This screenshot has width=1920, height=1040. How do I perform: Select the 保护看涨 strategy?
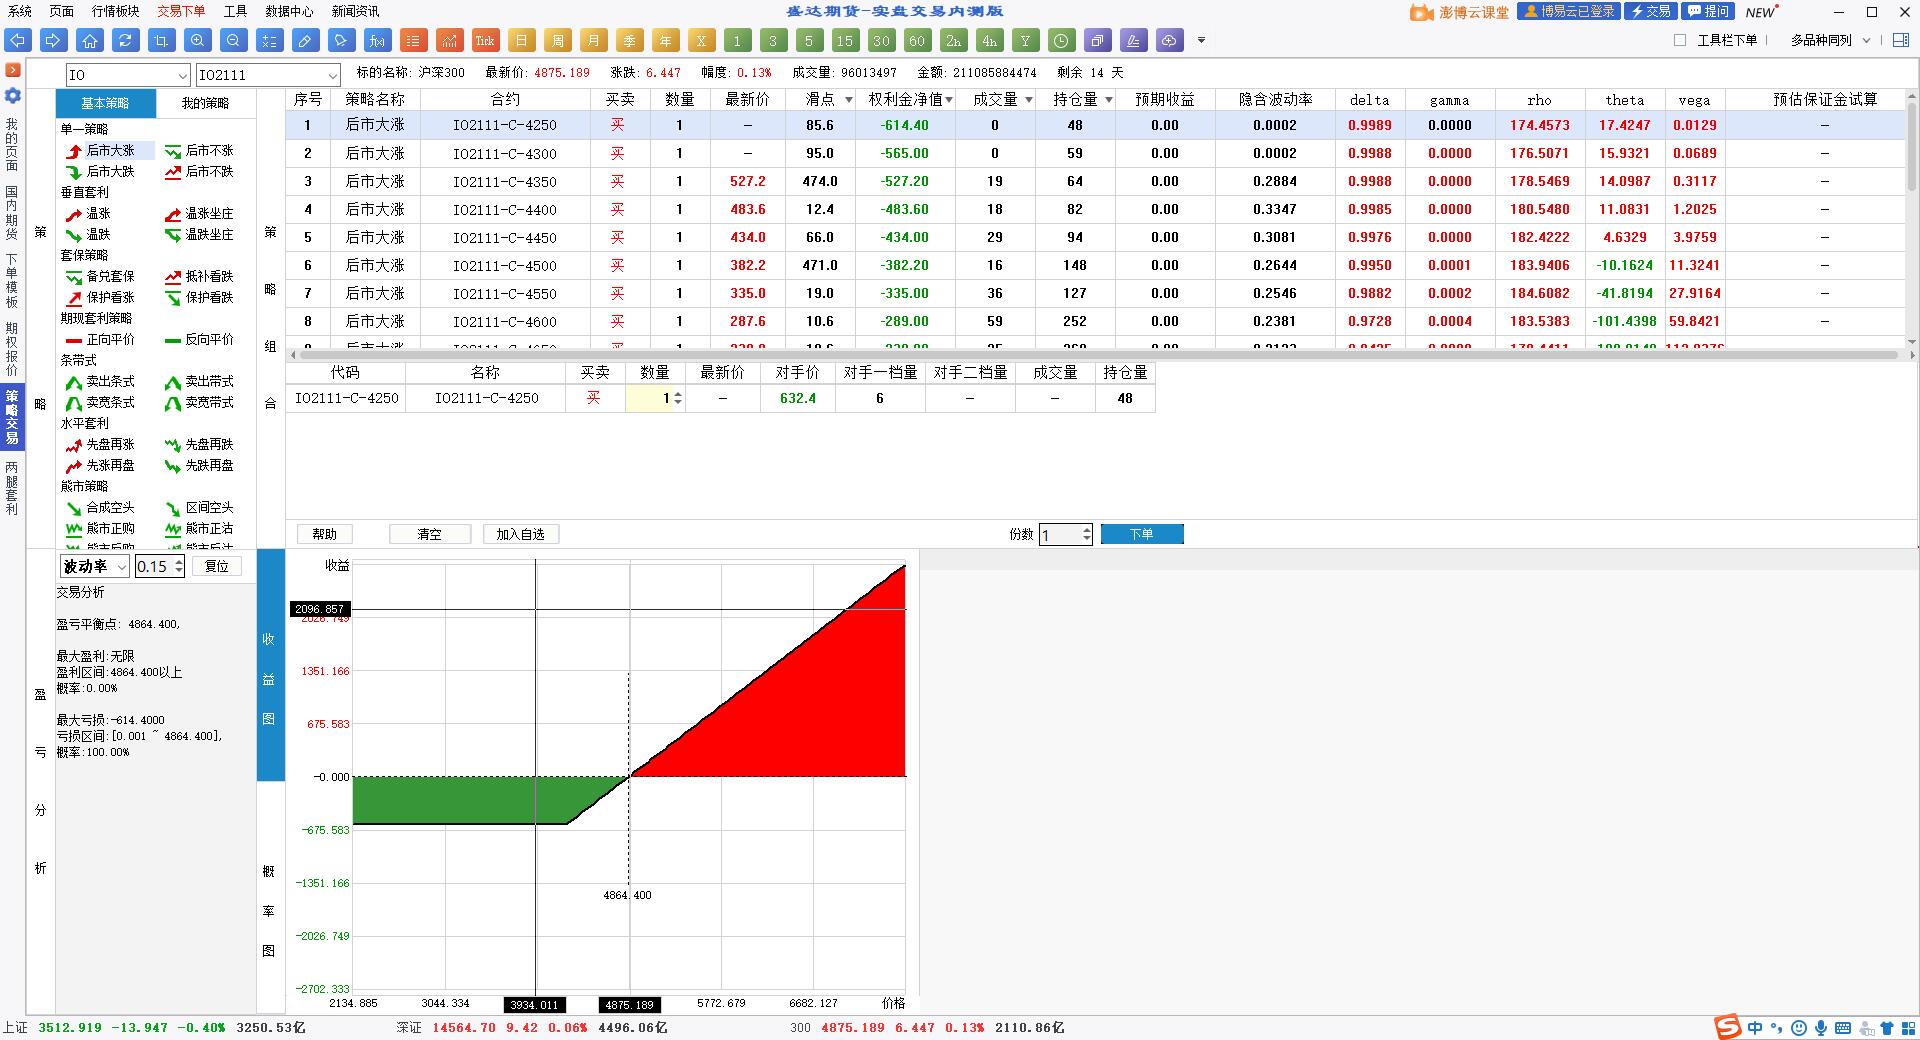coord(100,298)
